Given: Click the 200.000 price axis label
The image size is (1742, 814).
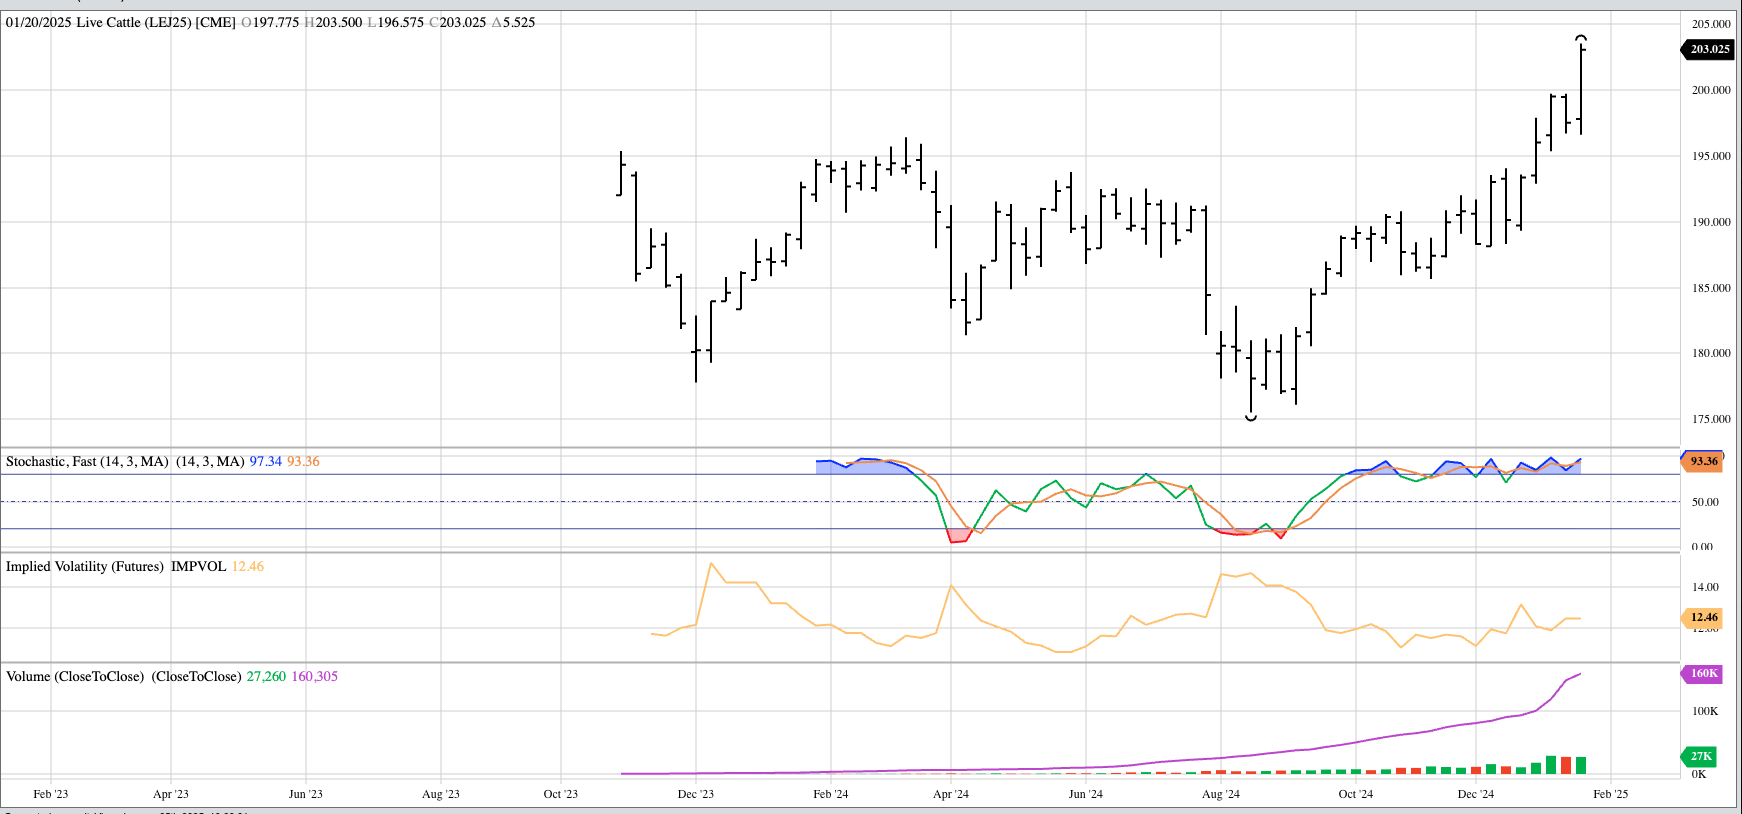Looking at the screenshot, I should click(1710, 90).
